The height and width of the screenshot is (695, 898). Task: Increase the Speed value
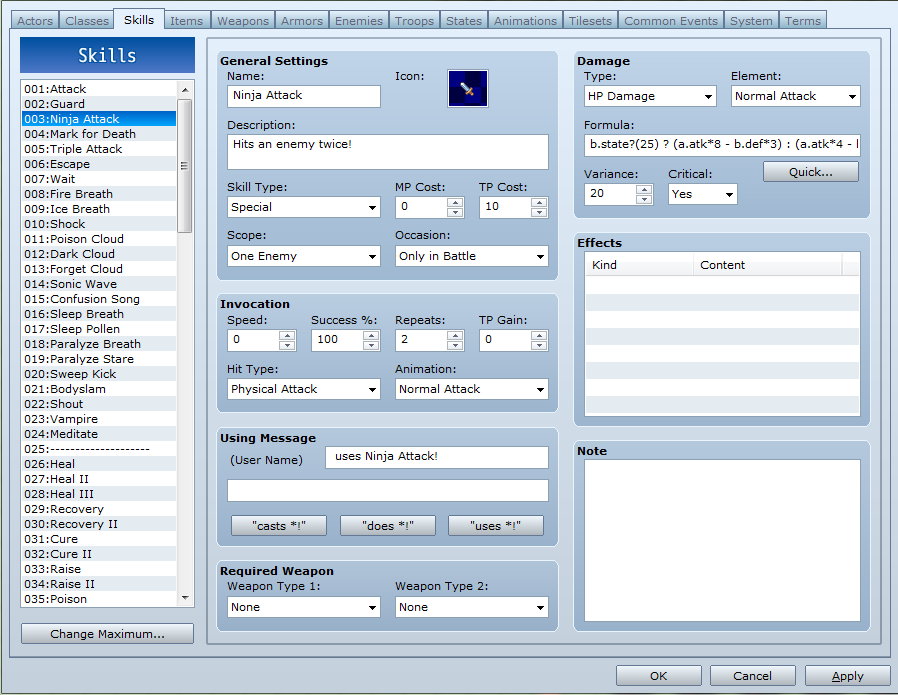point(287,335)
